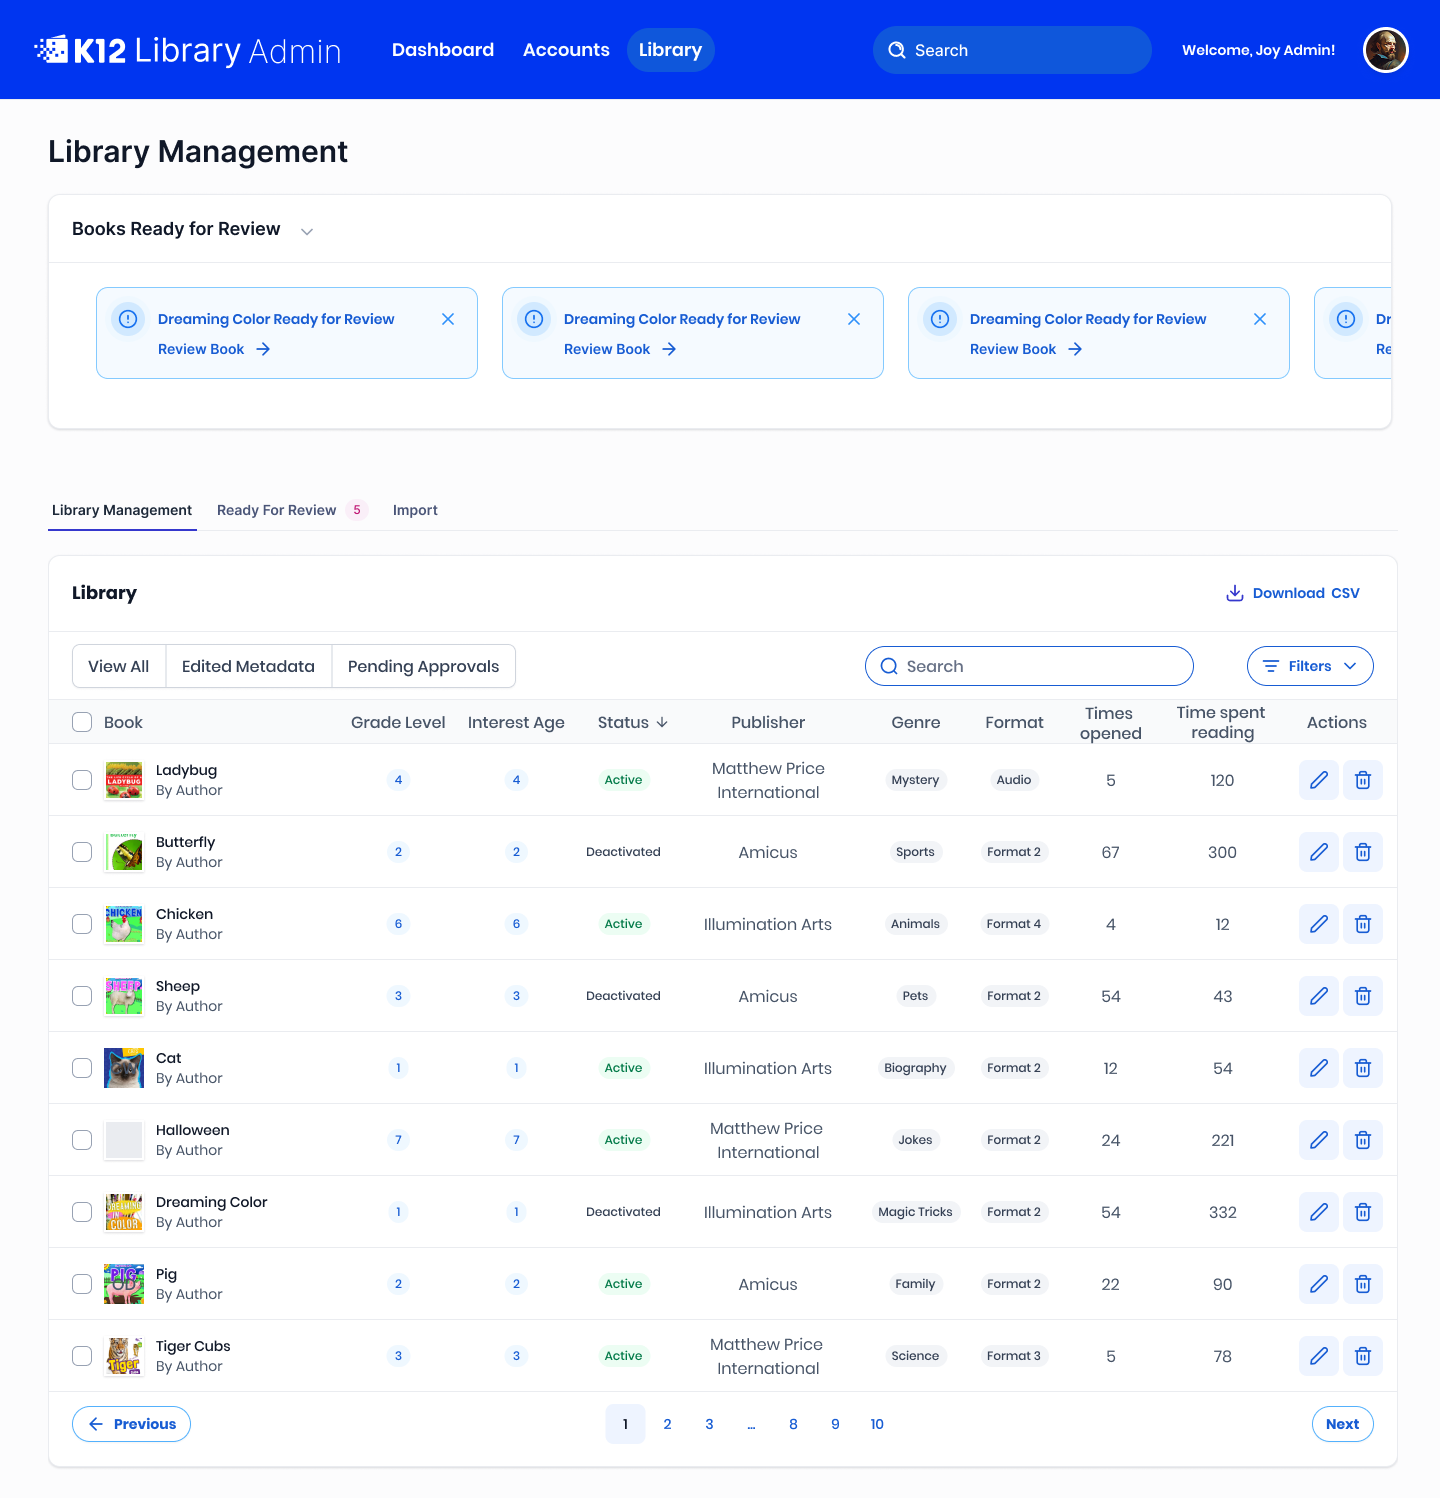Viewport: 1440px width, 1498px height.
Task: Click the Cat book cover thumbnail
Action: 124,1068
